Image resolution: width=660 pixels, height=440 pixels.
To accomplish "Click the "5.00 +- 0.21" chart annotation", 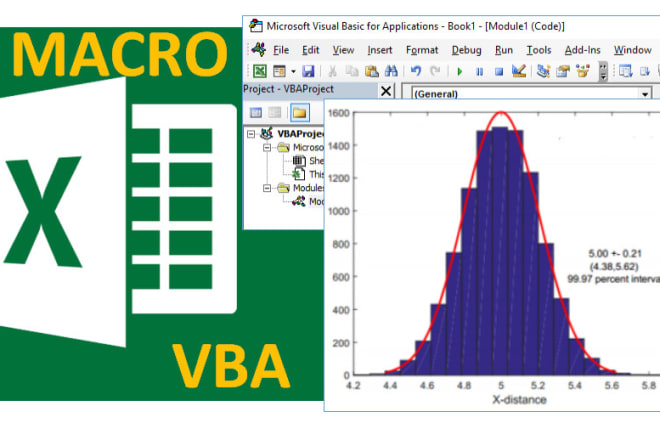I will point(615,253).
